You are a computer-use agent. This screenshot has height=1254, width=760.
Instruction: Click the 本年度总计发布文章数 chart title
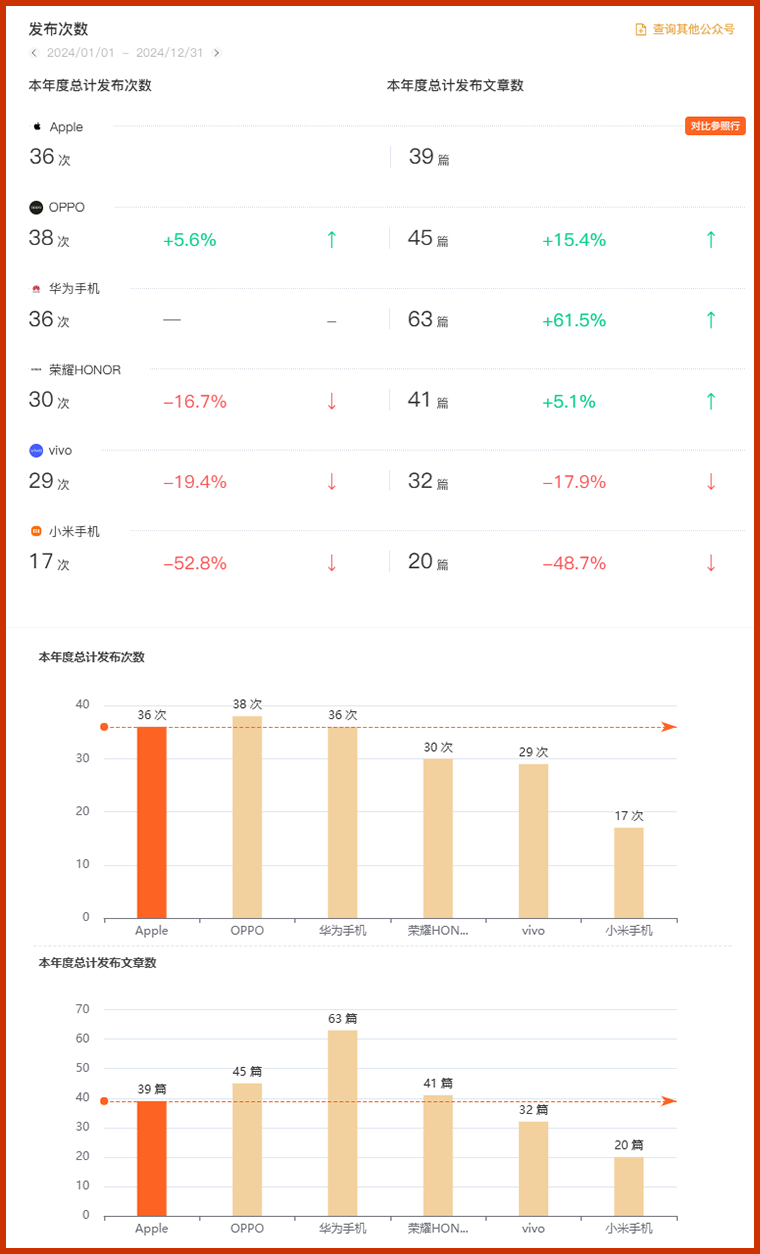97,963
